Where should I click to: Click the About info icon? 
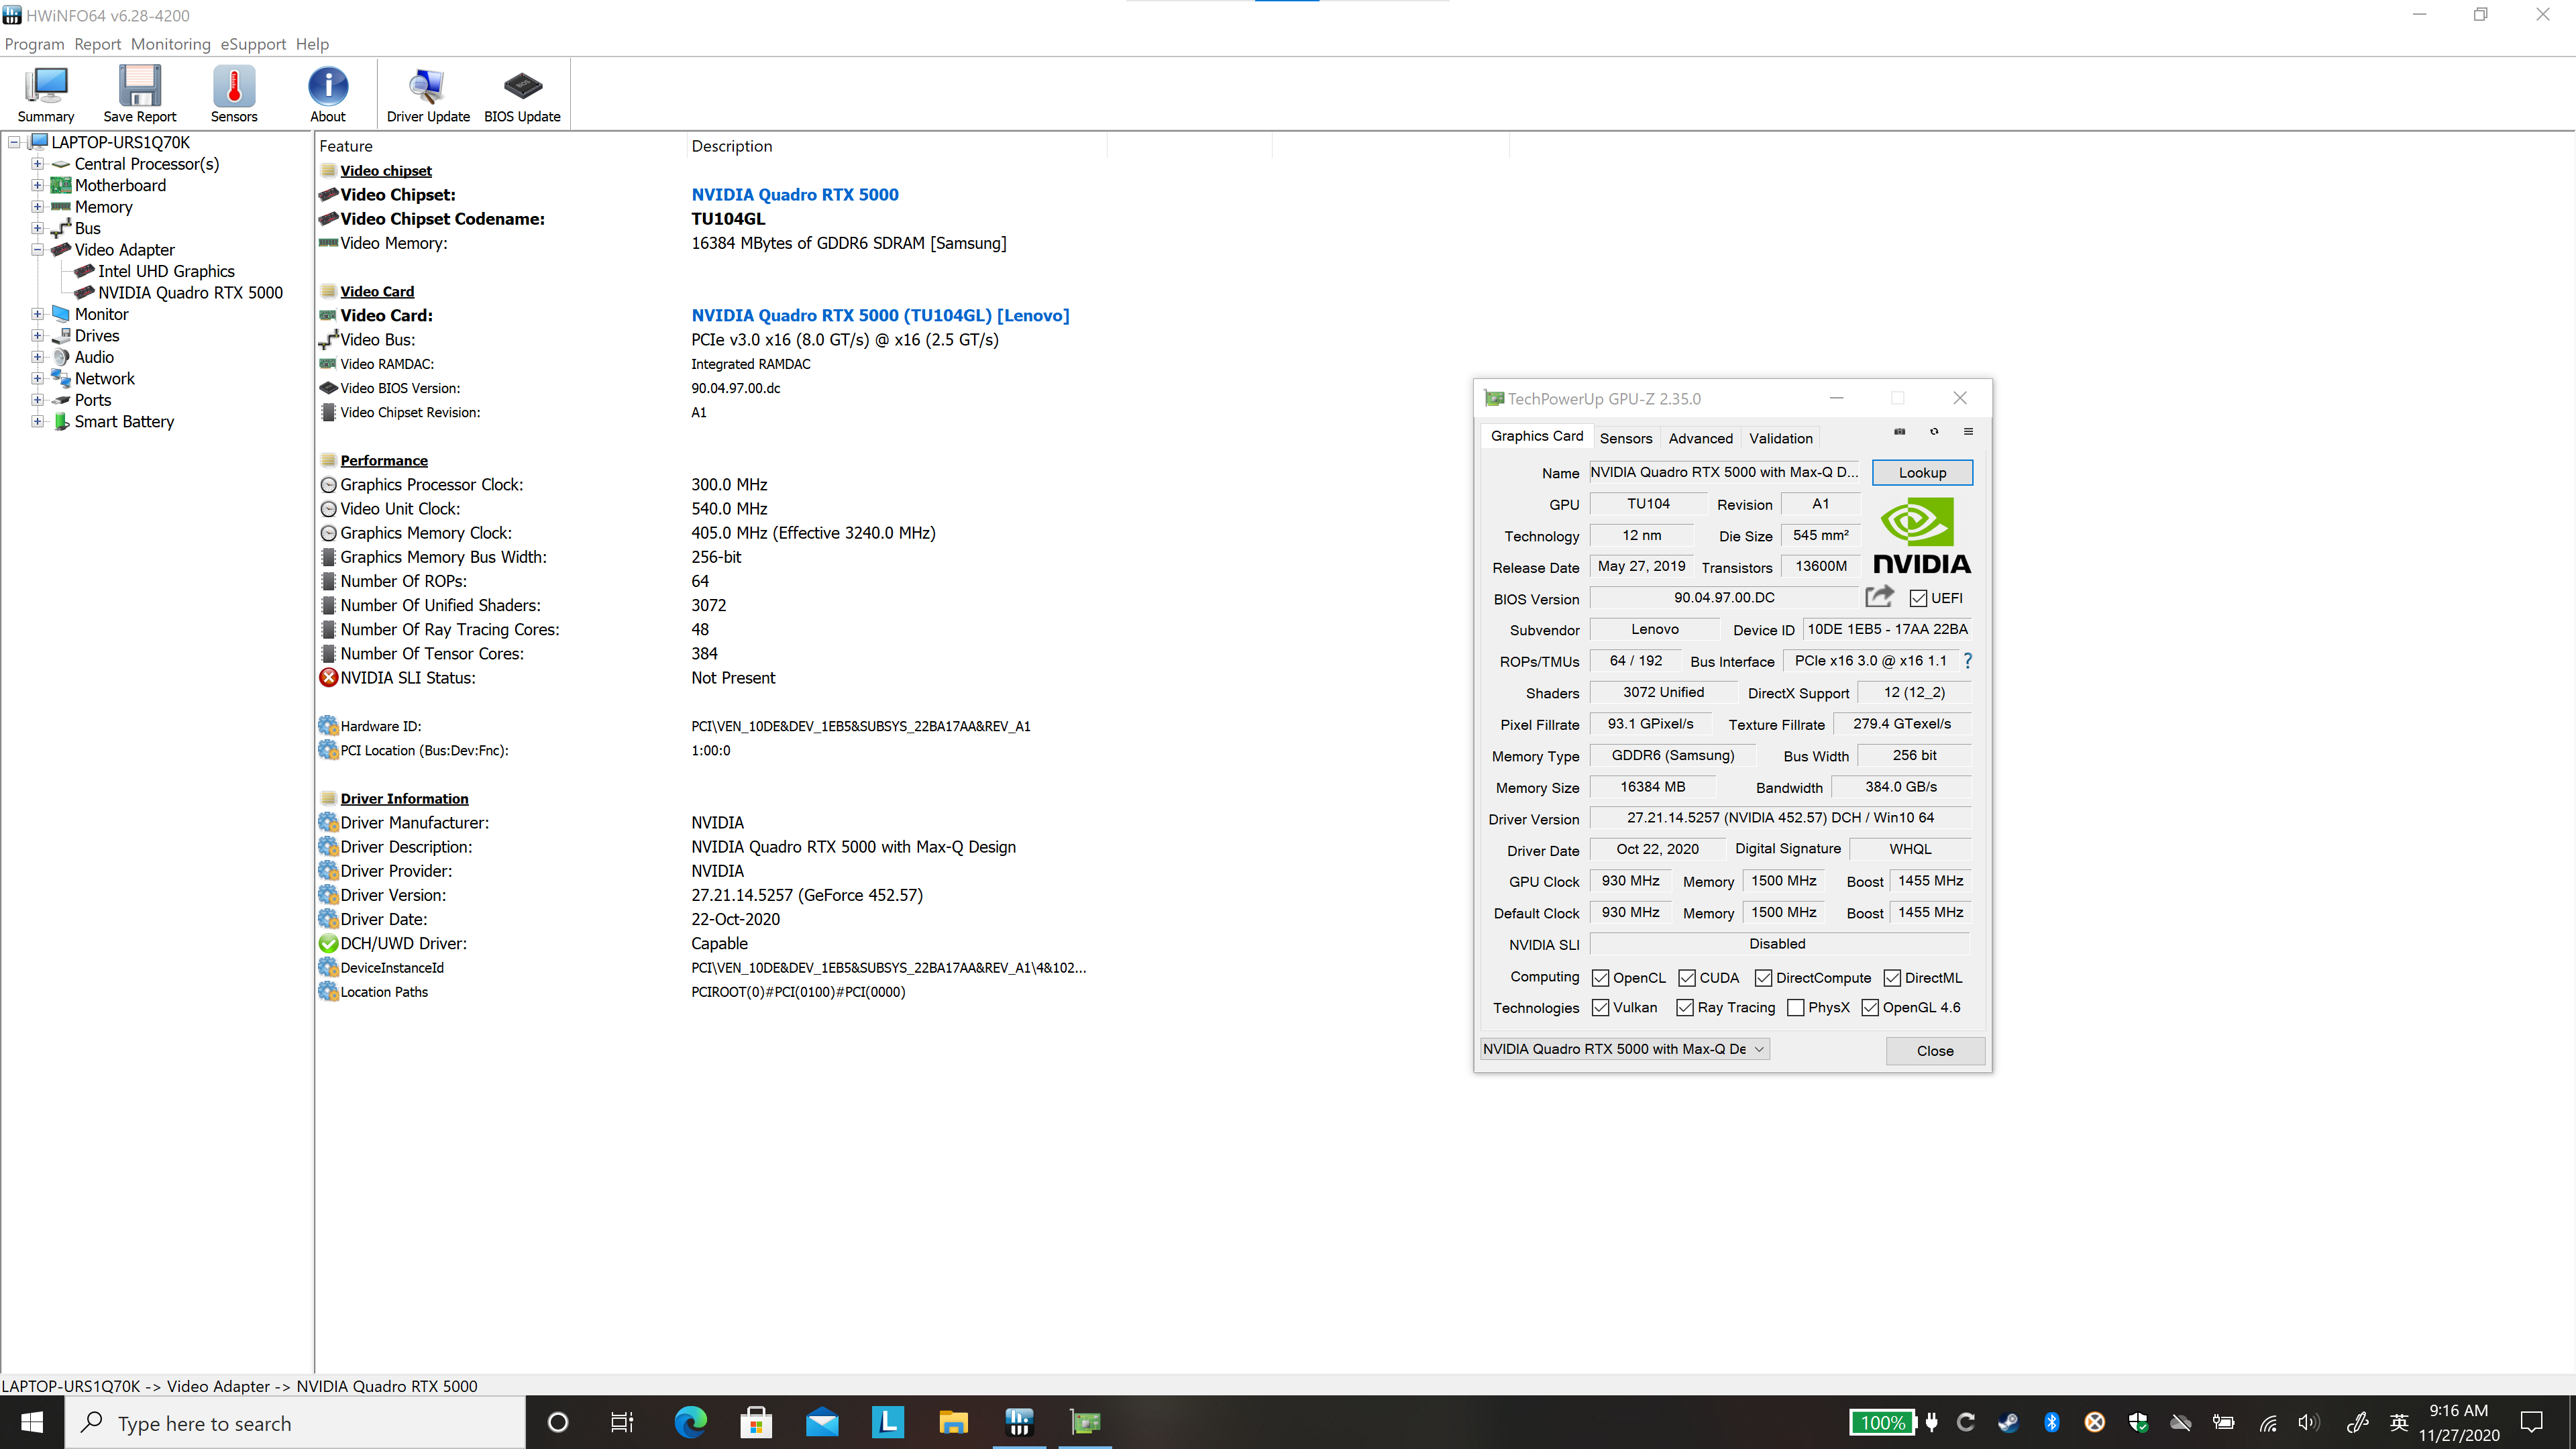point(328,94)
